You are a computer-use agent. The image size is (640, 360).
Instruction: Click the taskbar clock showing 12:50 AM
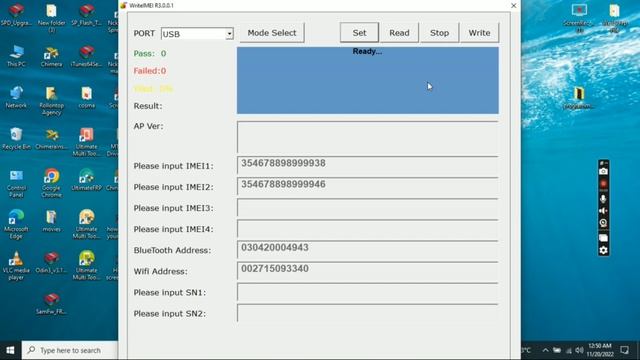coord(600,350)
